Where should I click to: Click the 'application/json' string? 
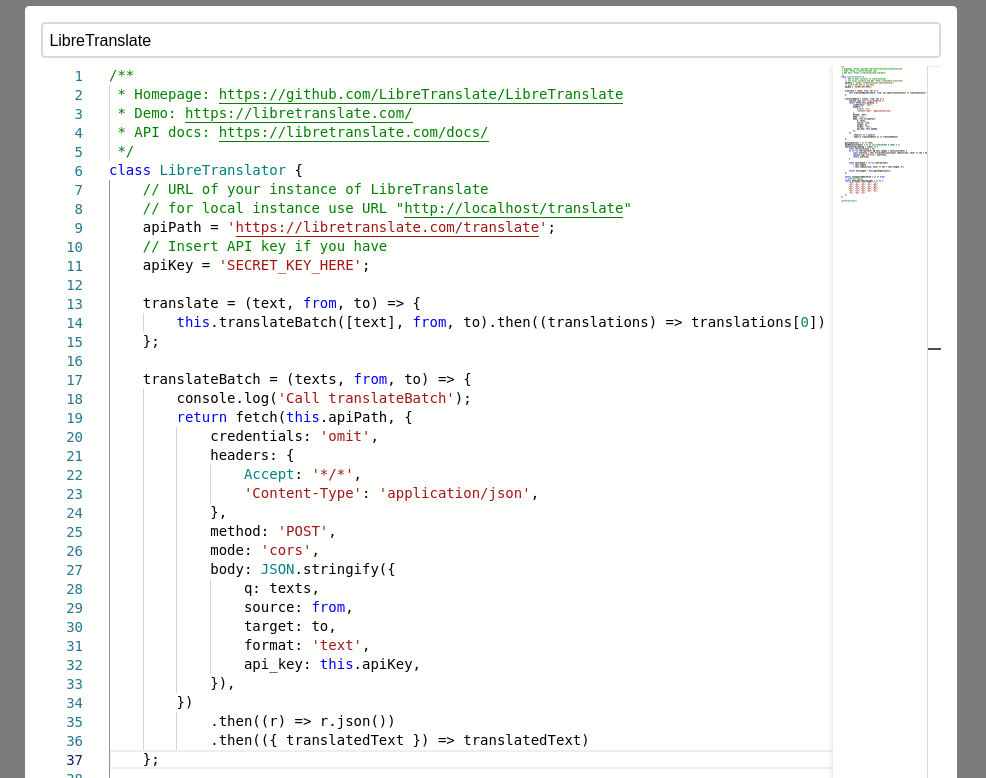(x=455, y=493)
